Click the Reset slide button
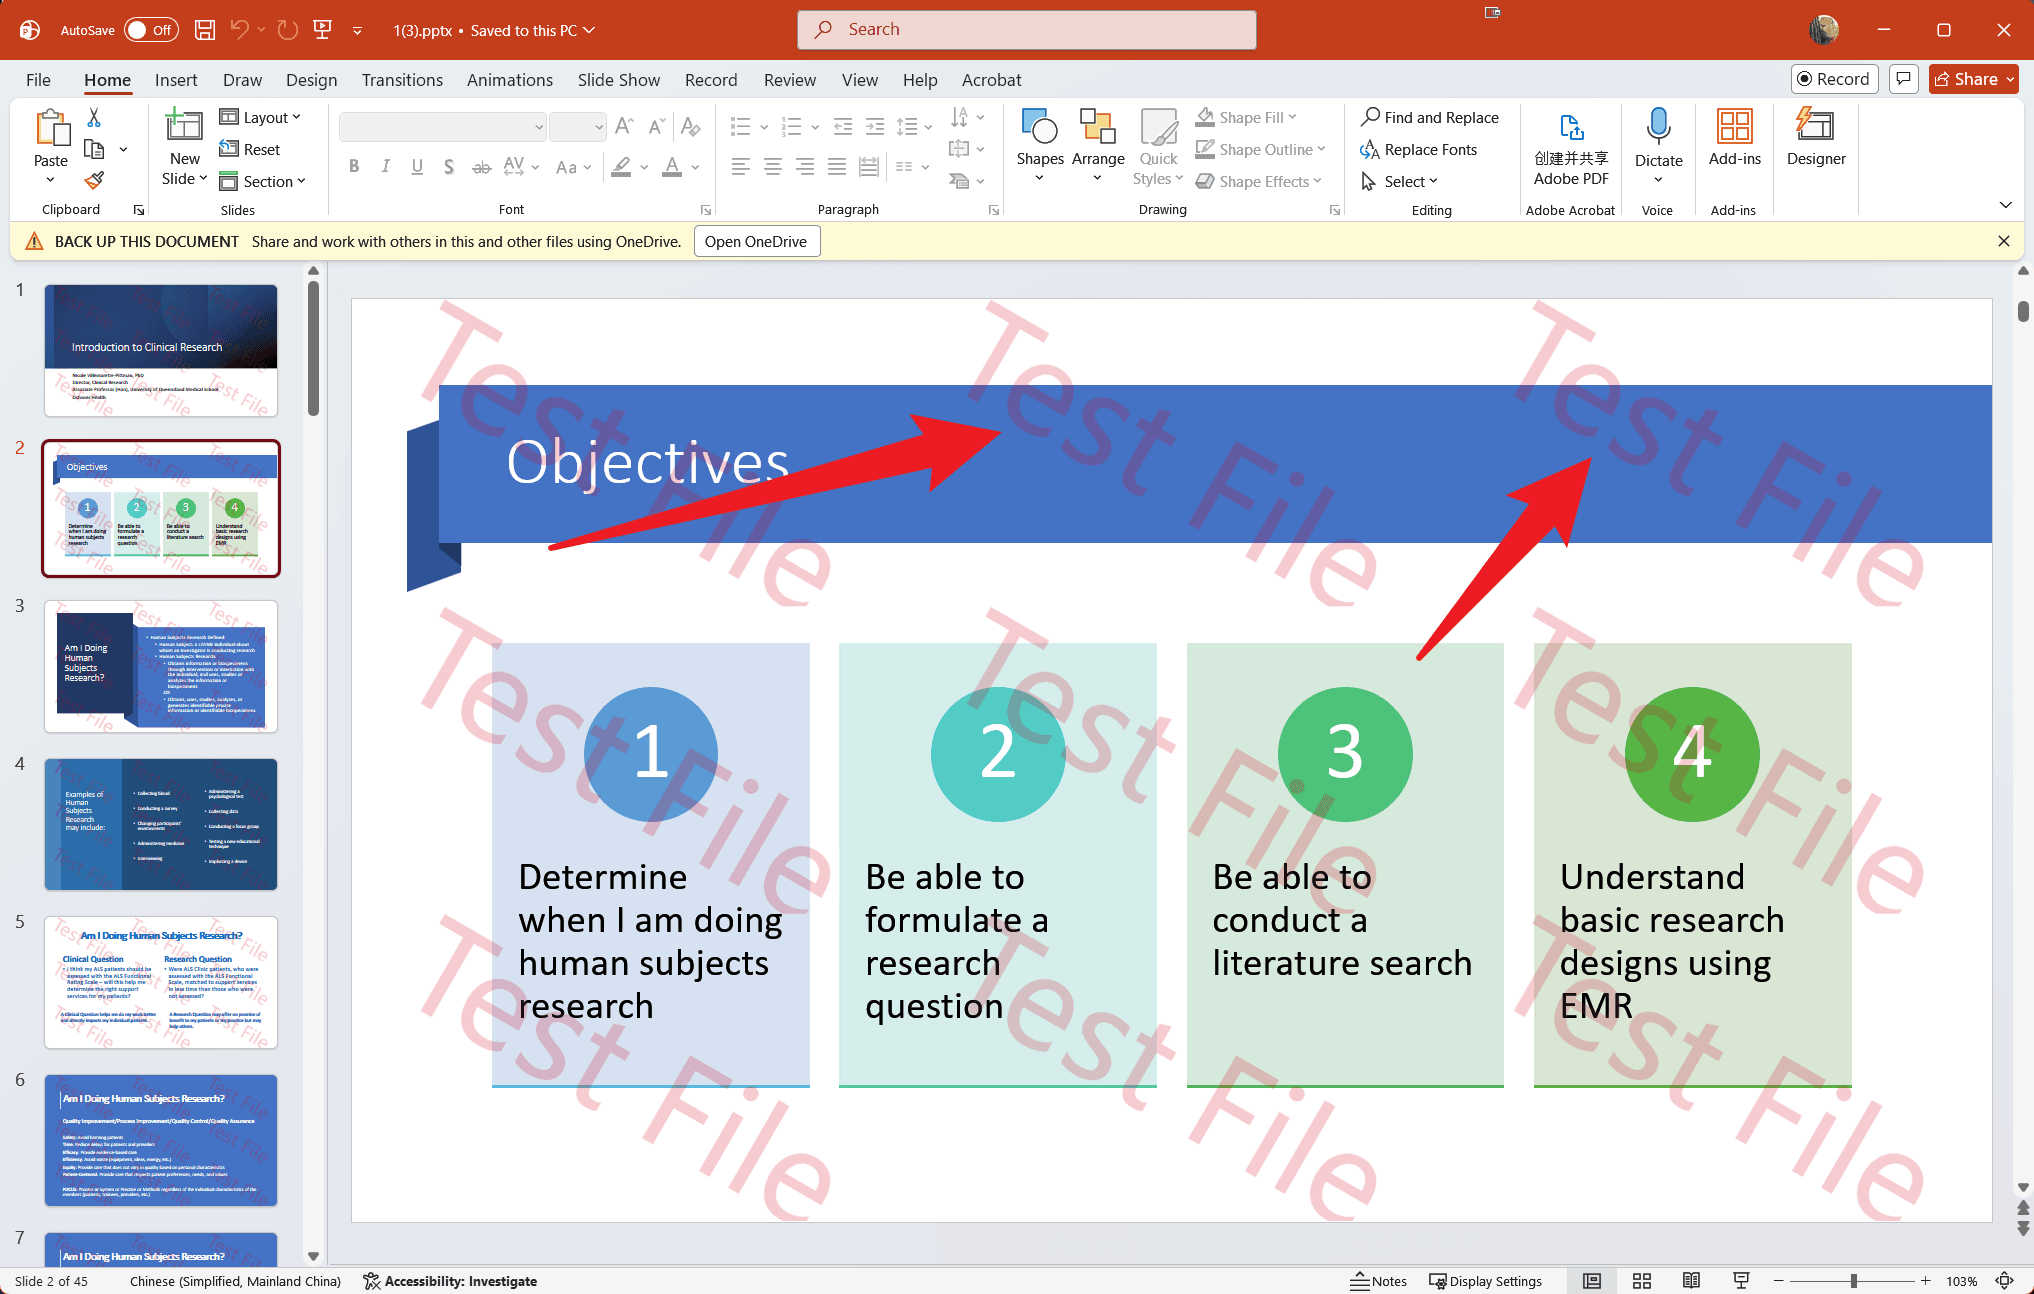Screen dimensions: 2034x1294 click(x=250, y=149)
